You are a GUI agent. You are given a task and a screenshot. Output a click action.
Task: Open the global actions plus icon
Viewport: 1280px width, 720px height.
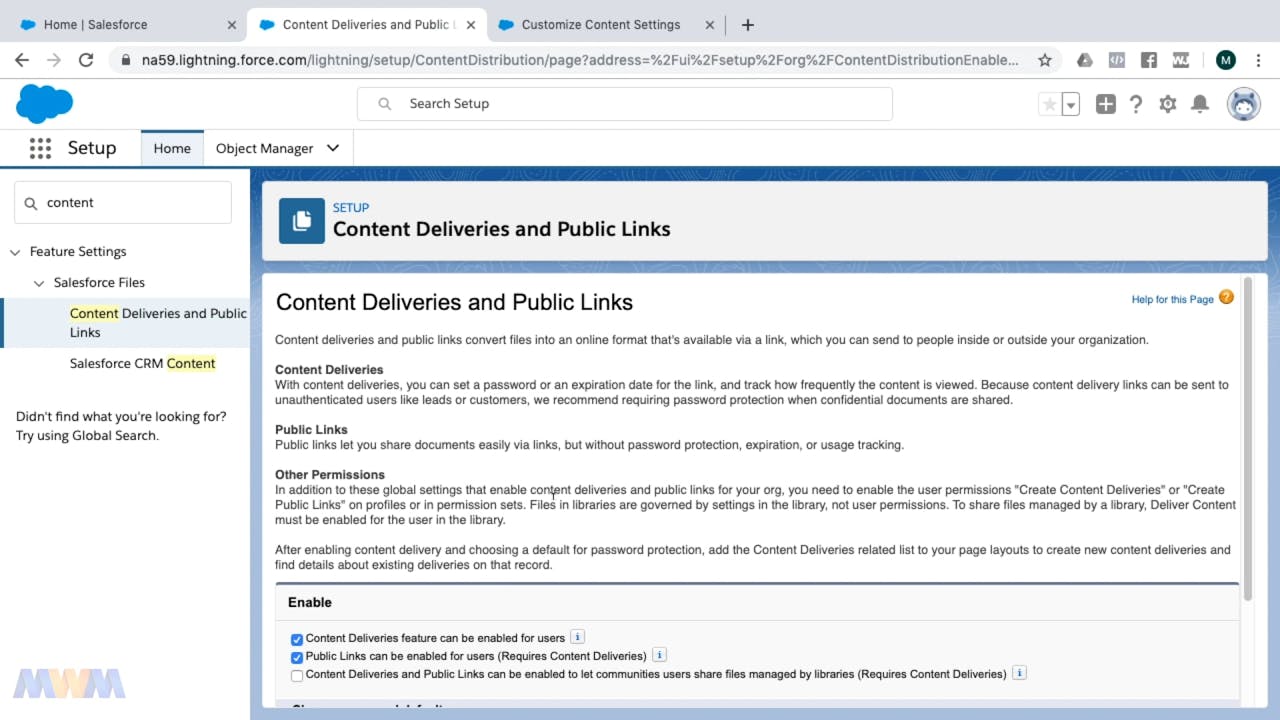[1105, 104]
